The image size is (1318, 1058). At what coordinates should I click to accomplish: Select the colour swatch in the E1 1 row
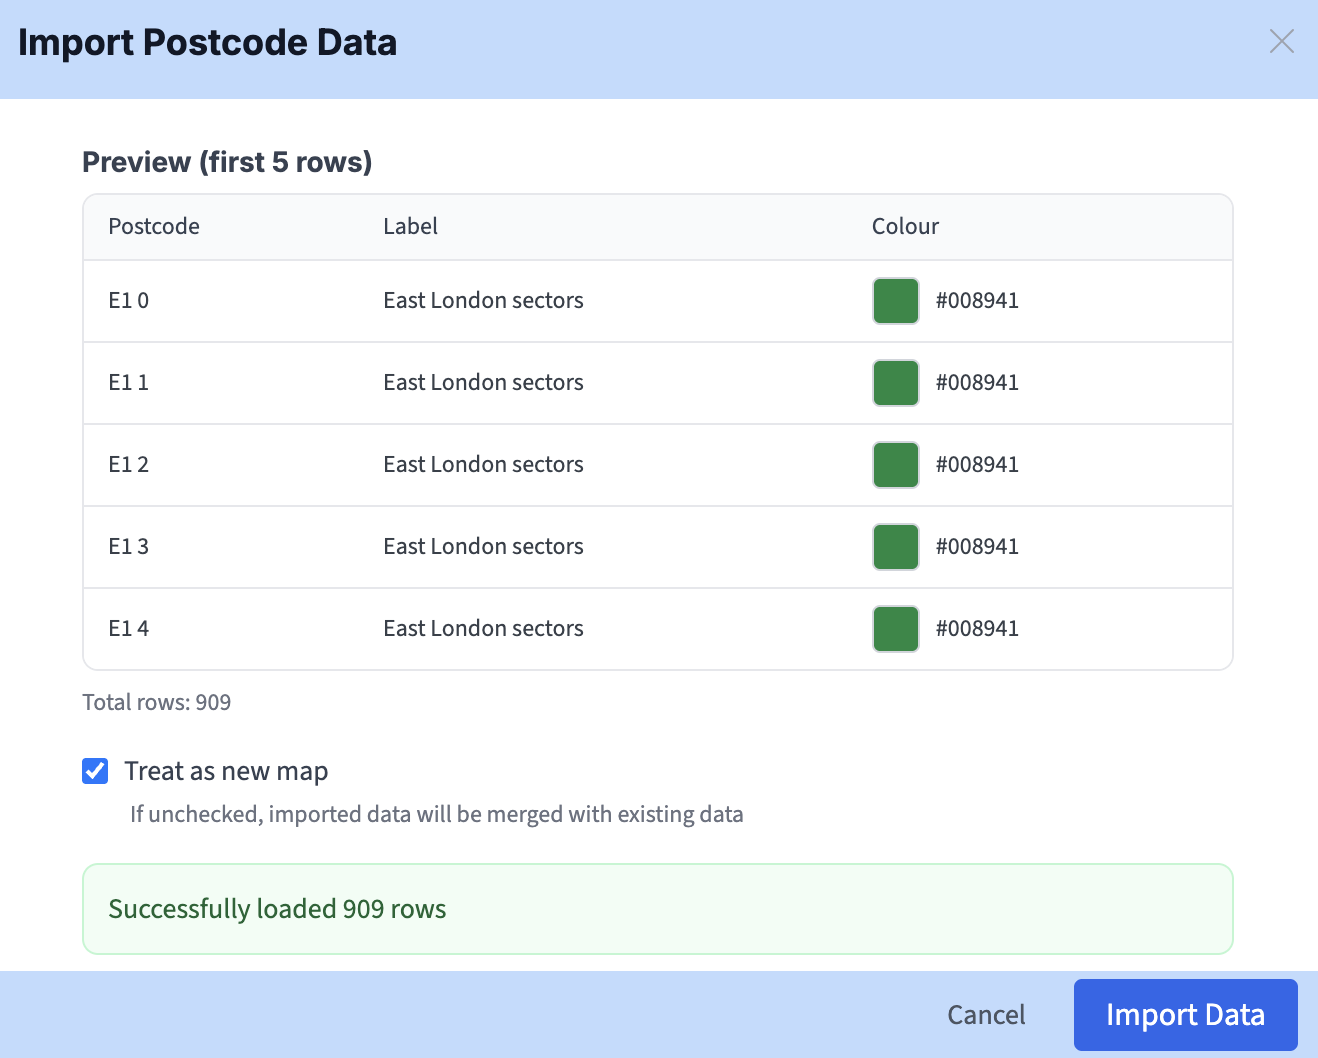click(x=895, y=383)
